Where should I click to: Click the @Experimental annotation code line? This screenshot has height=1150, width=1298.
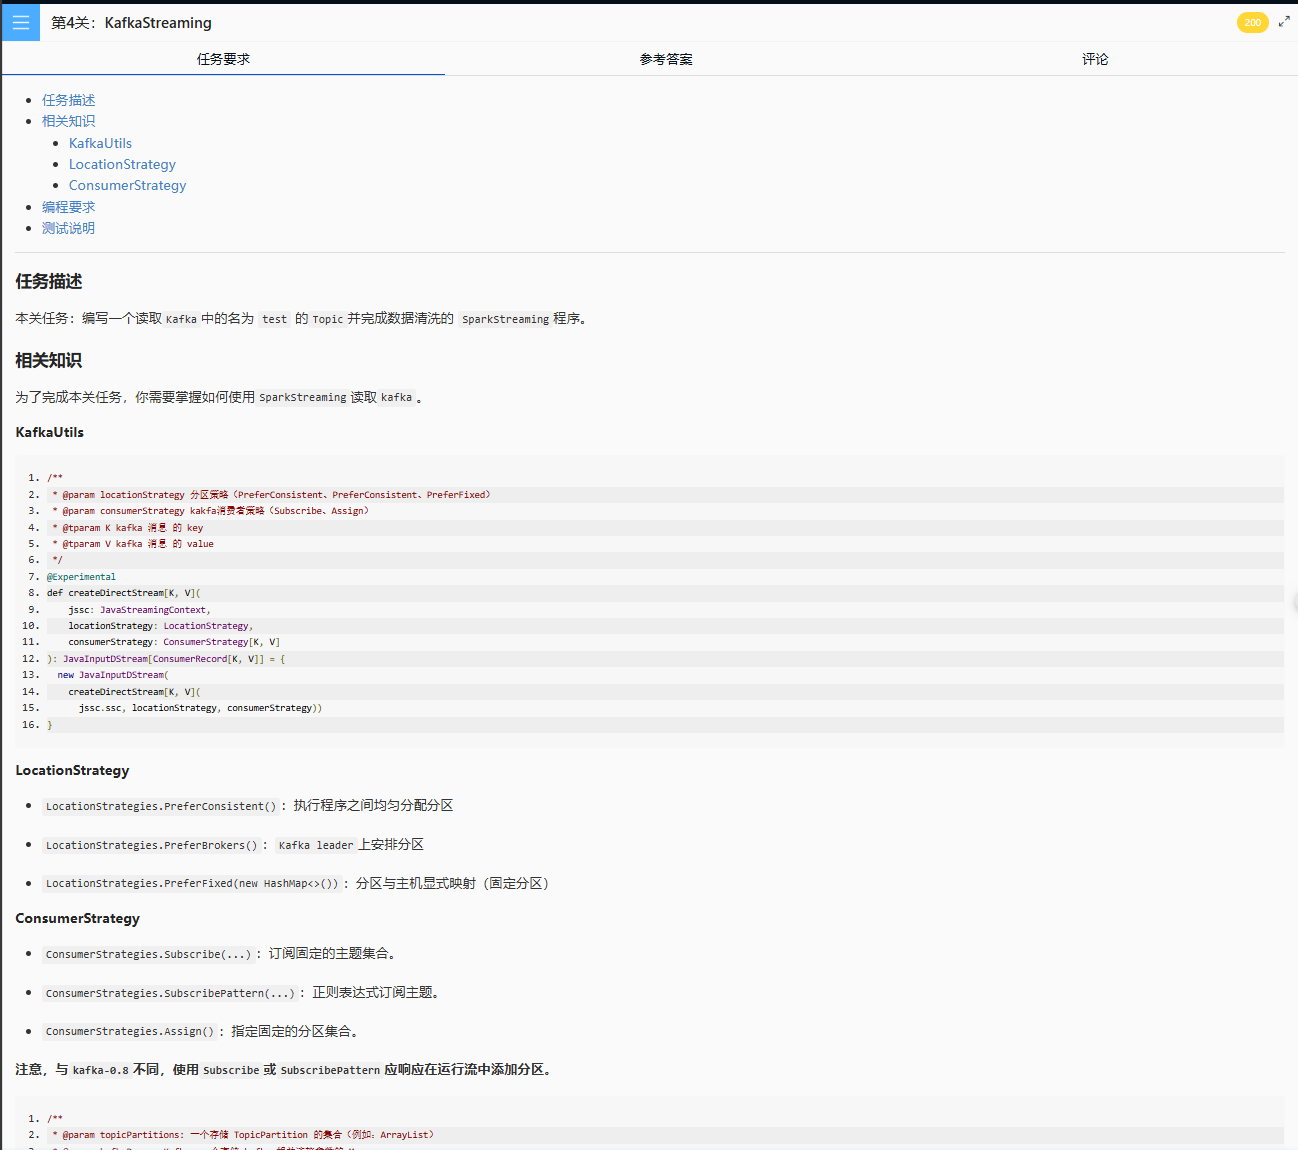click(x=81, y=577)
